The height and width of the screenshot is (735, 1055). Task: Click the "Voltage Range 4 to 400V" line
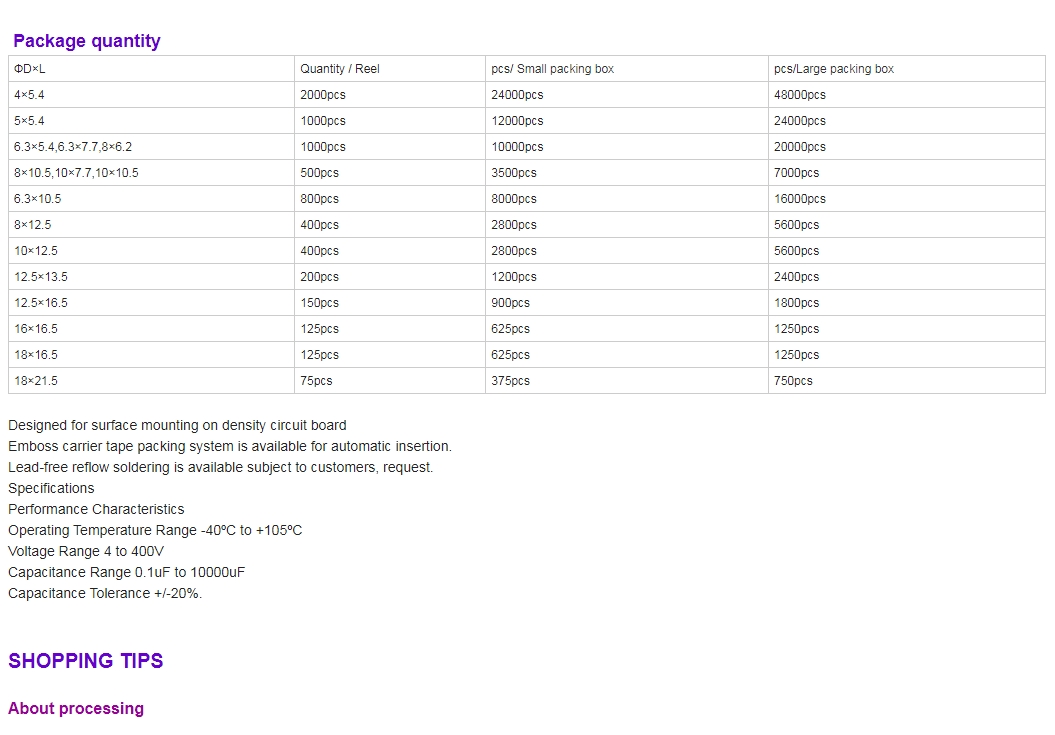coord(86,551)
